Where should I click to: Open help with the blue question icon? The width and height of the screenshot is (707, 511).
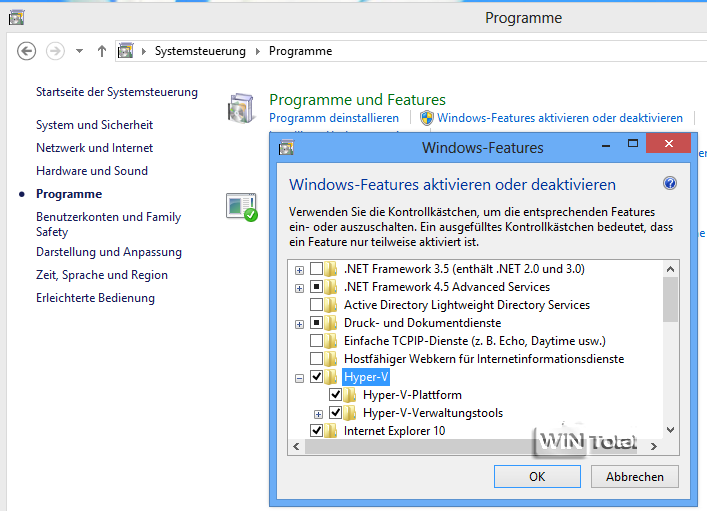click(670, 183)
